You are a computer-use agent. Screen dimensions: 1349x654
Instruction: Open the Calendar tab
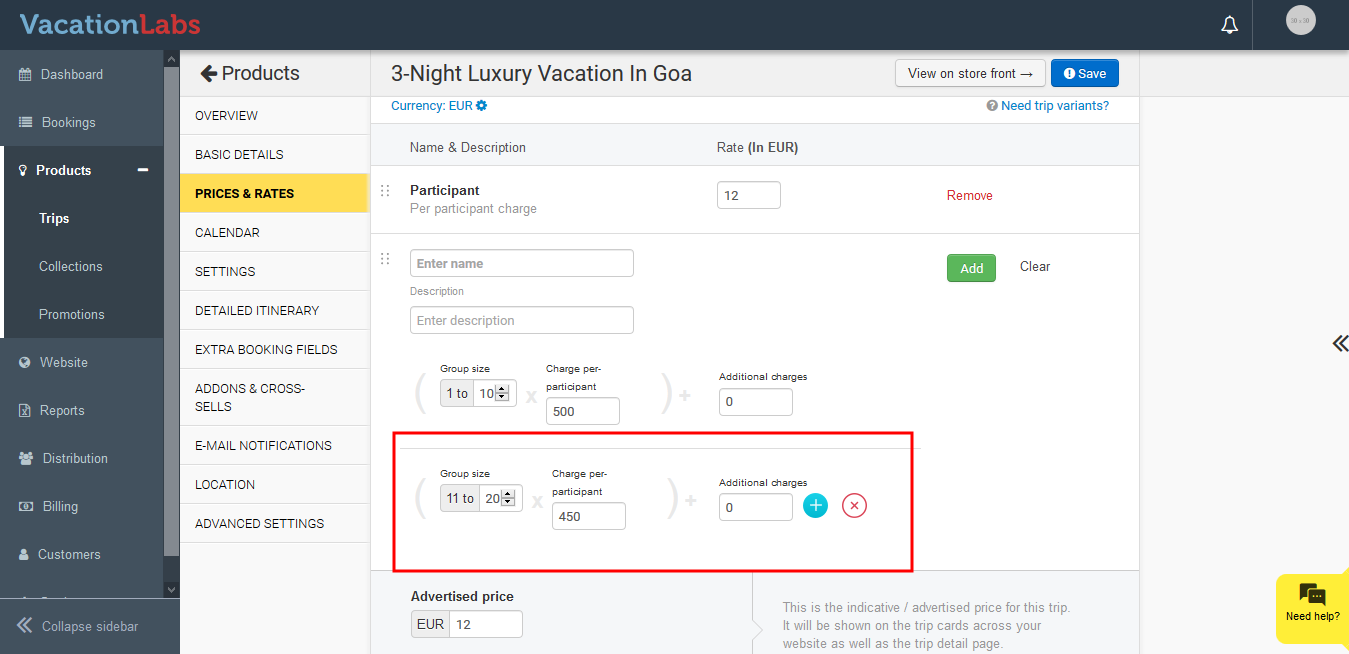click(x=227, y=232)
